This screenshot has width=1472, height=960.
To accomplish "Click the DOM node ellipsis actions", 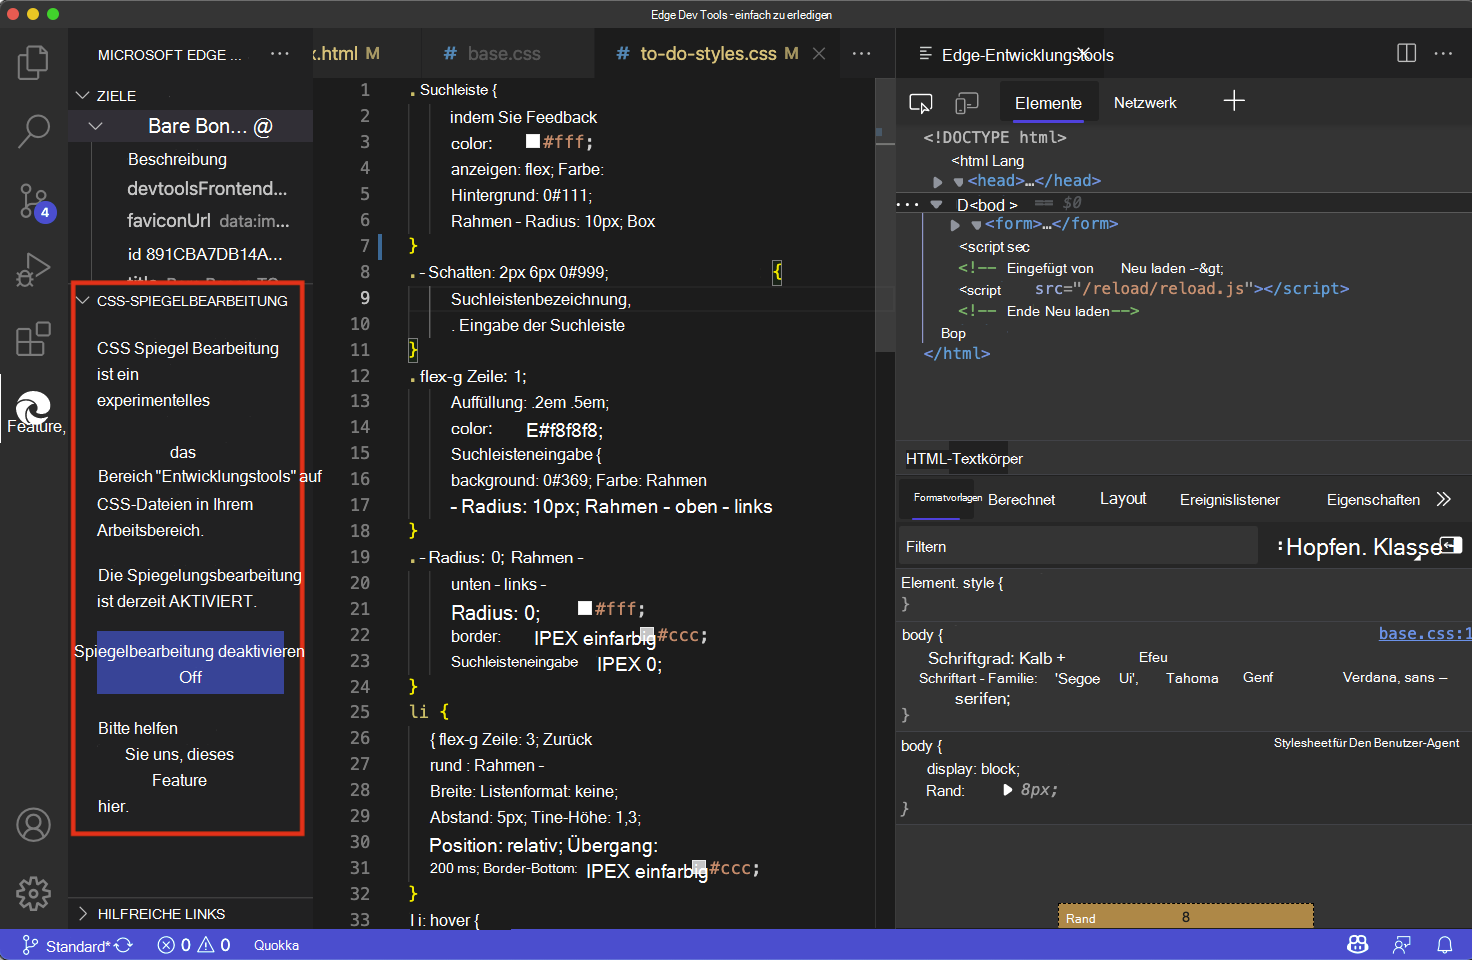I will [x=907, y=204].
